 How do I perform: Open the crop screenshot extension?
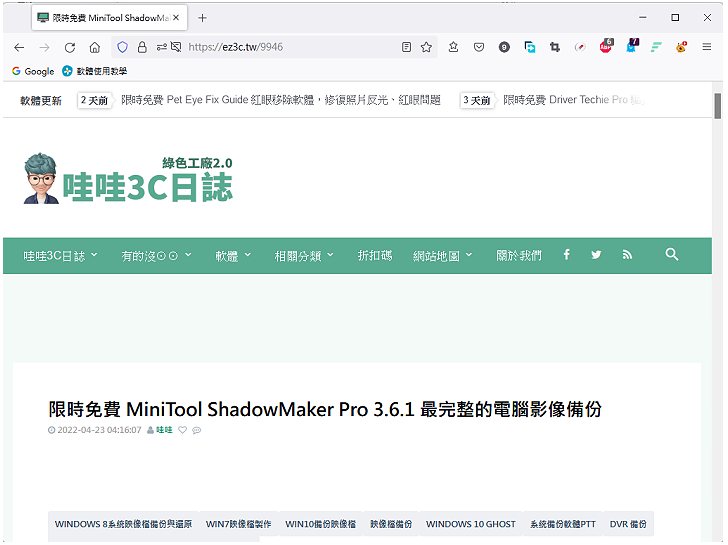[554, 47]
